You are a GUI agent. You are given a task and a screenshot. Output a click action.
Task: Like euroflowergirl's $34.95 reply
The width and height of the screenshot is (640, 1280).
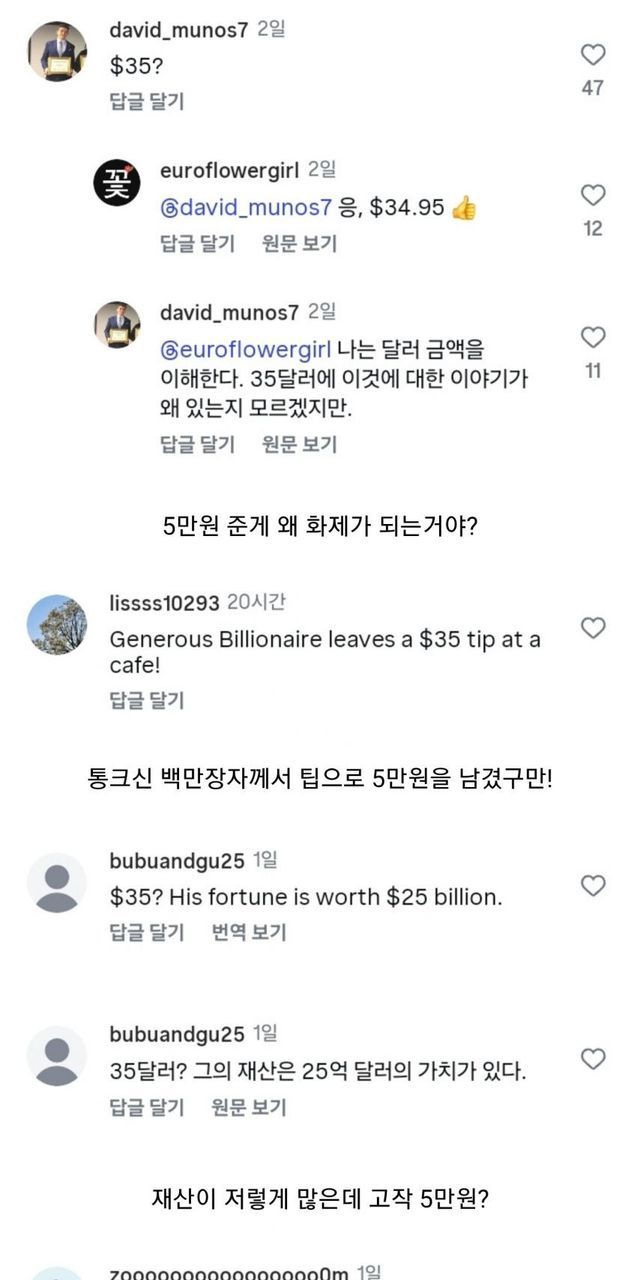pos(593,195)
